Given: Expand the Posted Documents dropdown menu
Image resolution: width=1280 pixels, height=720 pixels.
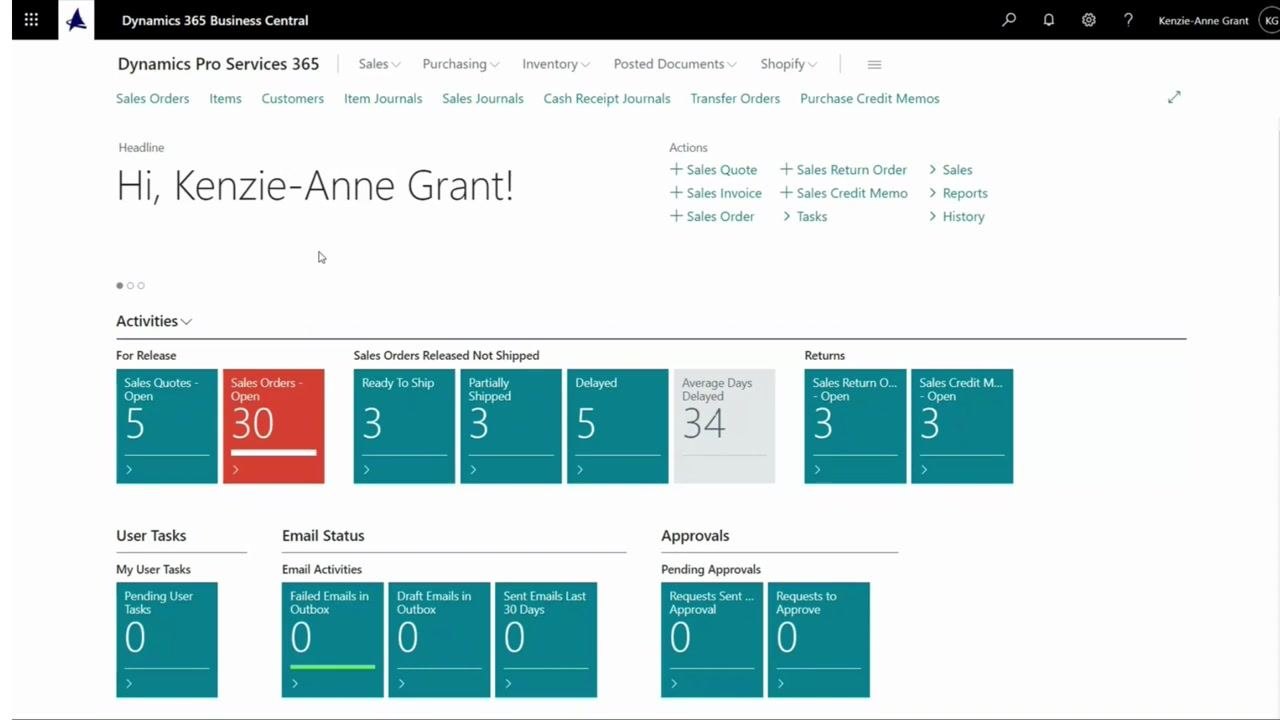Looking at the screenshot, I should tap(675, 64).
